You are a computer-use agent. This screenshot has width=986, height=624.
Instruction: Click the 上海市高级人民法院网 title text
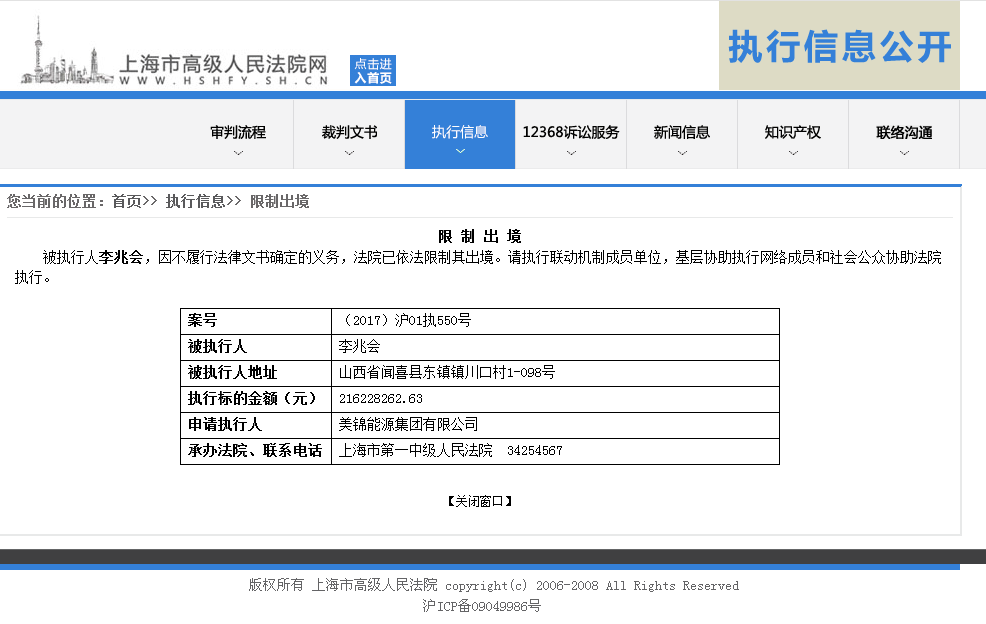pos(223,64)
